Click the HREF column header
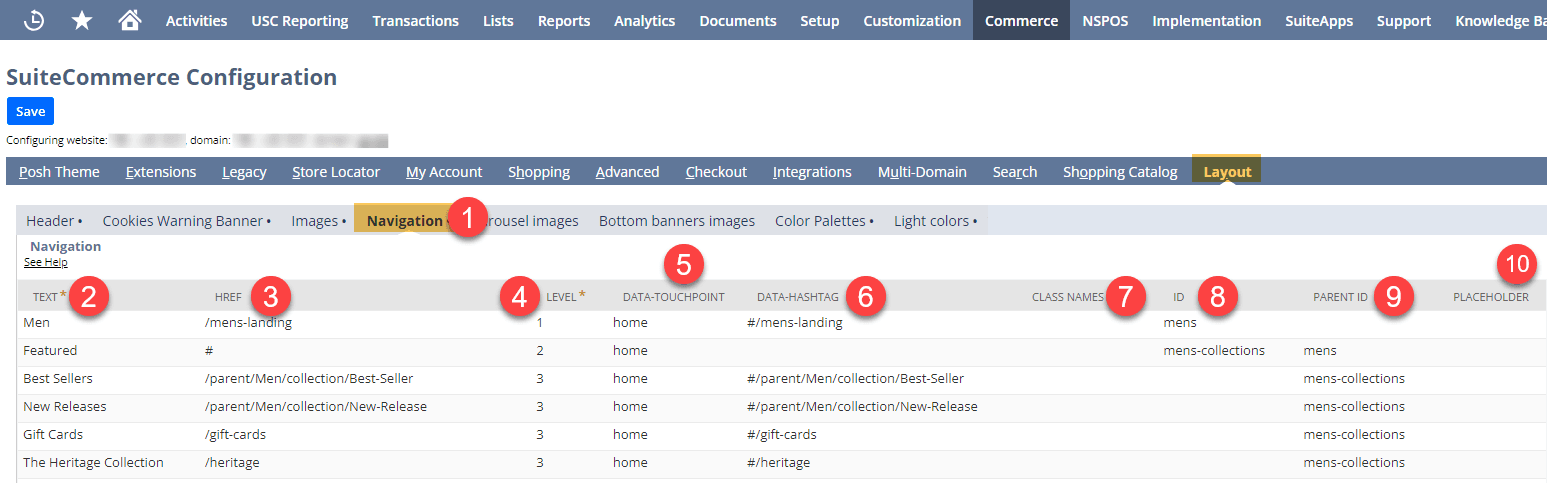 coord(228,297)
